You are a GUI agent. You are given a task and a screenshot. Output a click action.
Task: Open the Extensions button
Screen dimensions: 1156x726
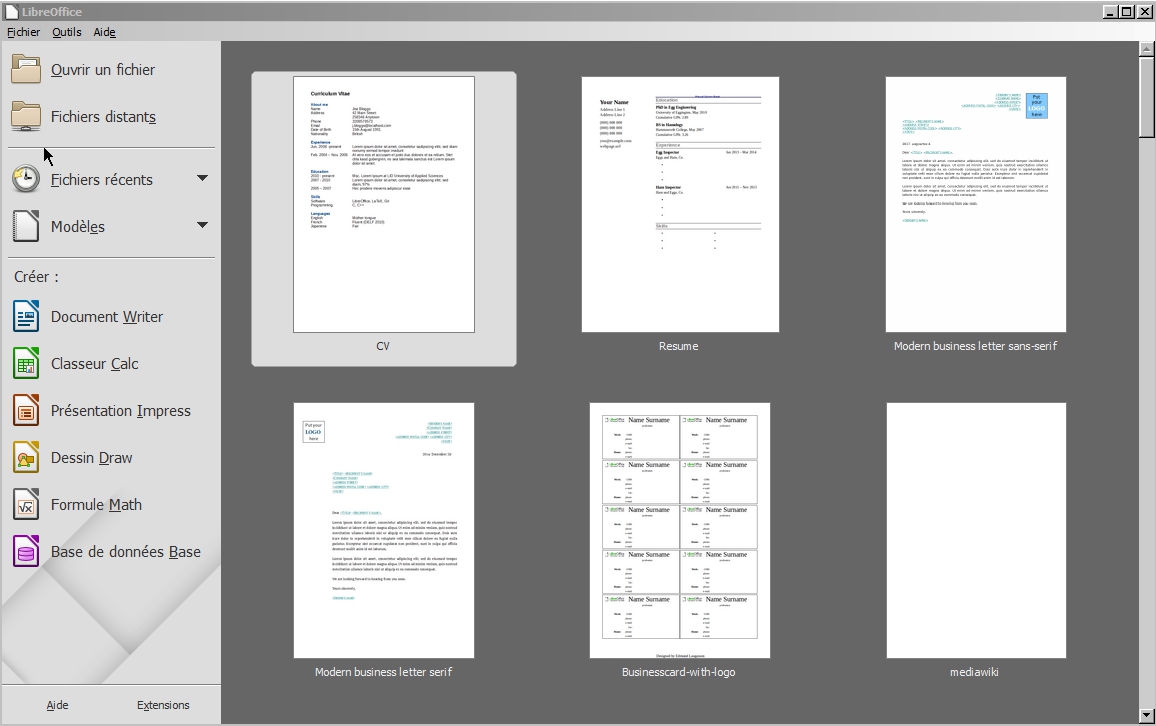tap(163, 705)
